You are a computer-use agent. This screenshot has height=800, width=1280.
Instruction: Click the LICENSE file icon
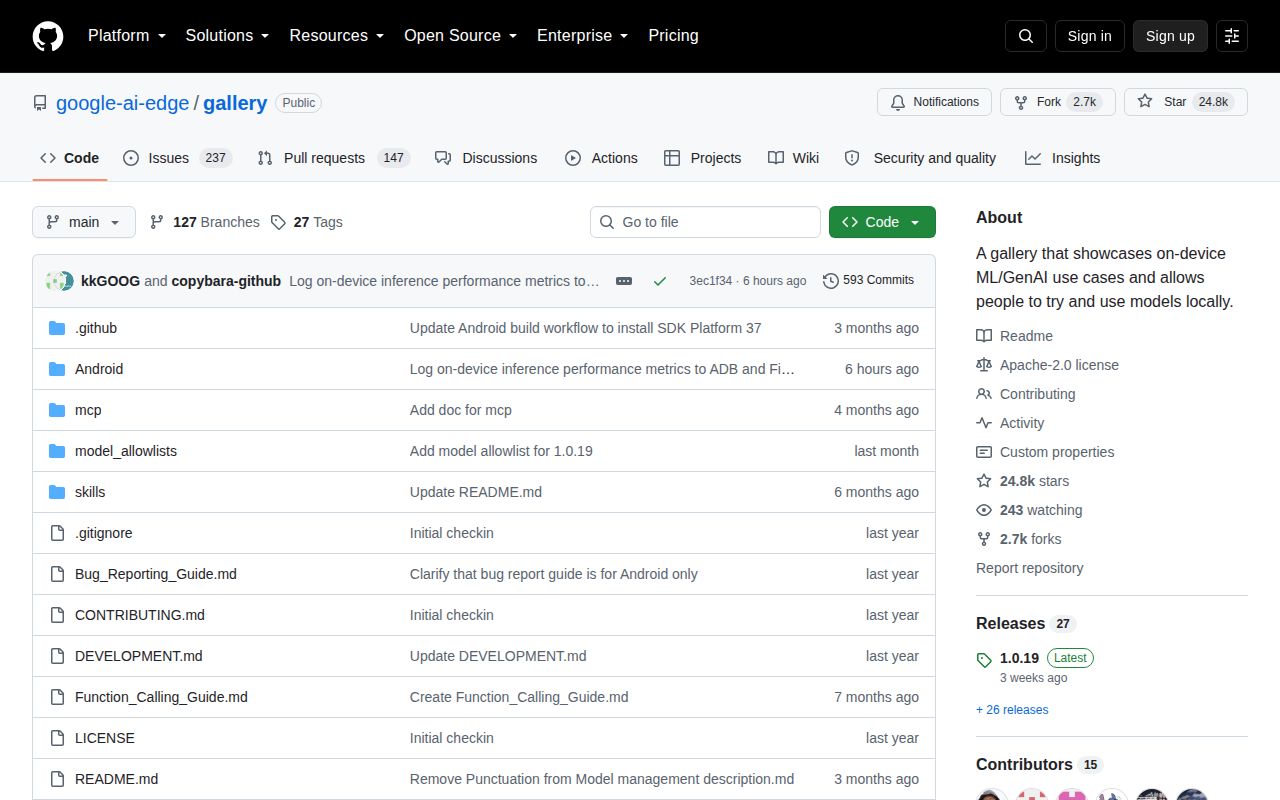tap(57, 738)
